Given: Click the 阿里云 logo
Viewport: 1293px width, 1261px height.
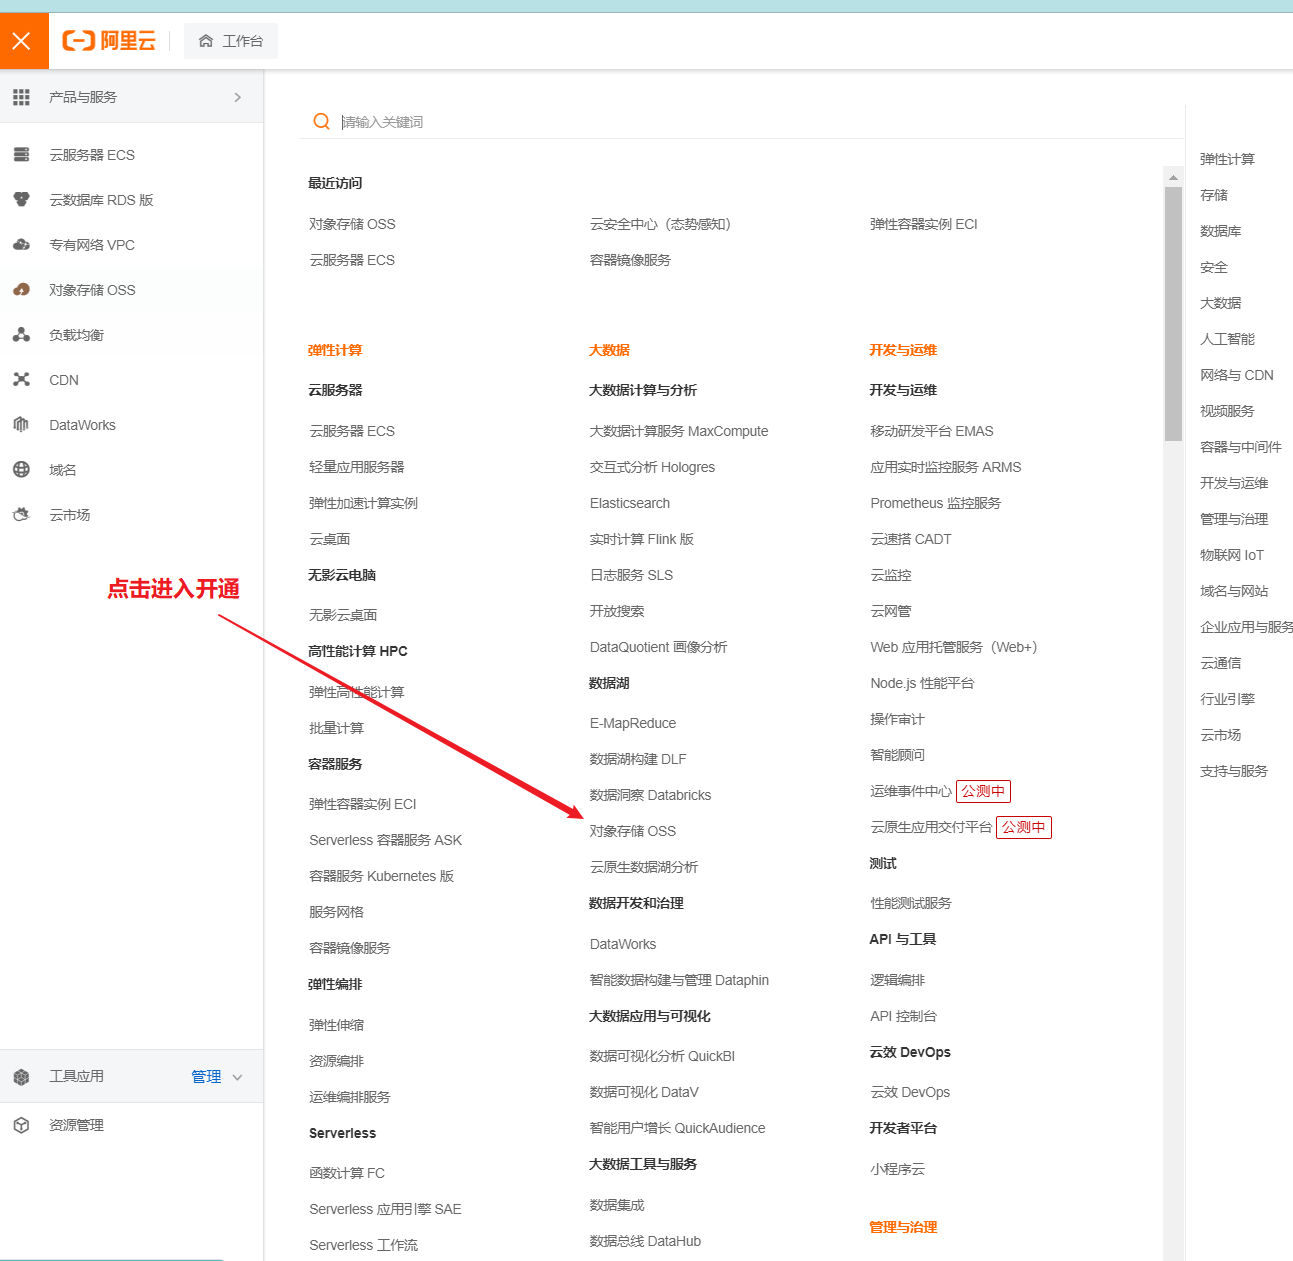Looking at the screenshot, I should point(109,40).
